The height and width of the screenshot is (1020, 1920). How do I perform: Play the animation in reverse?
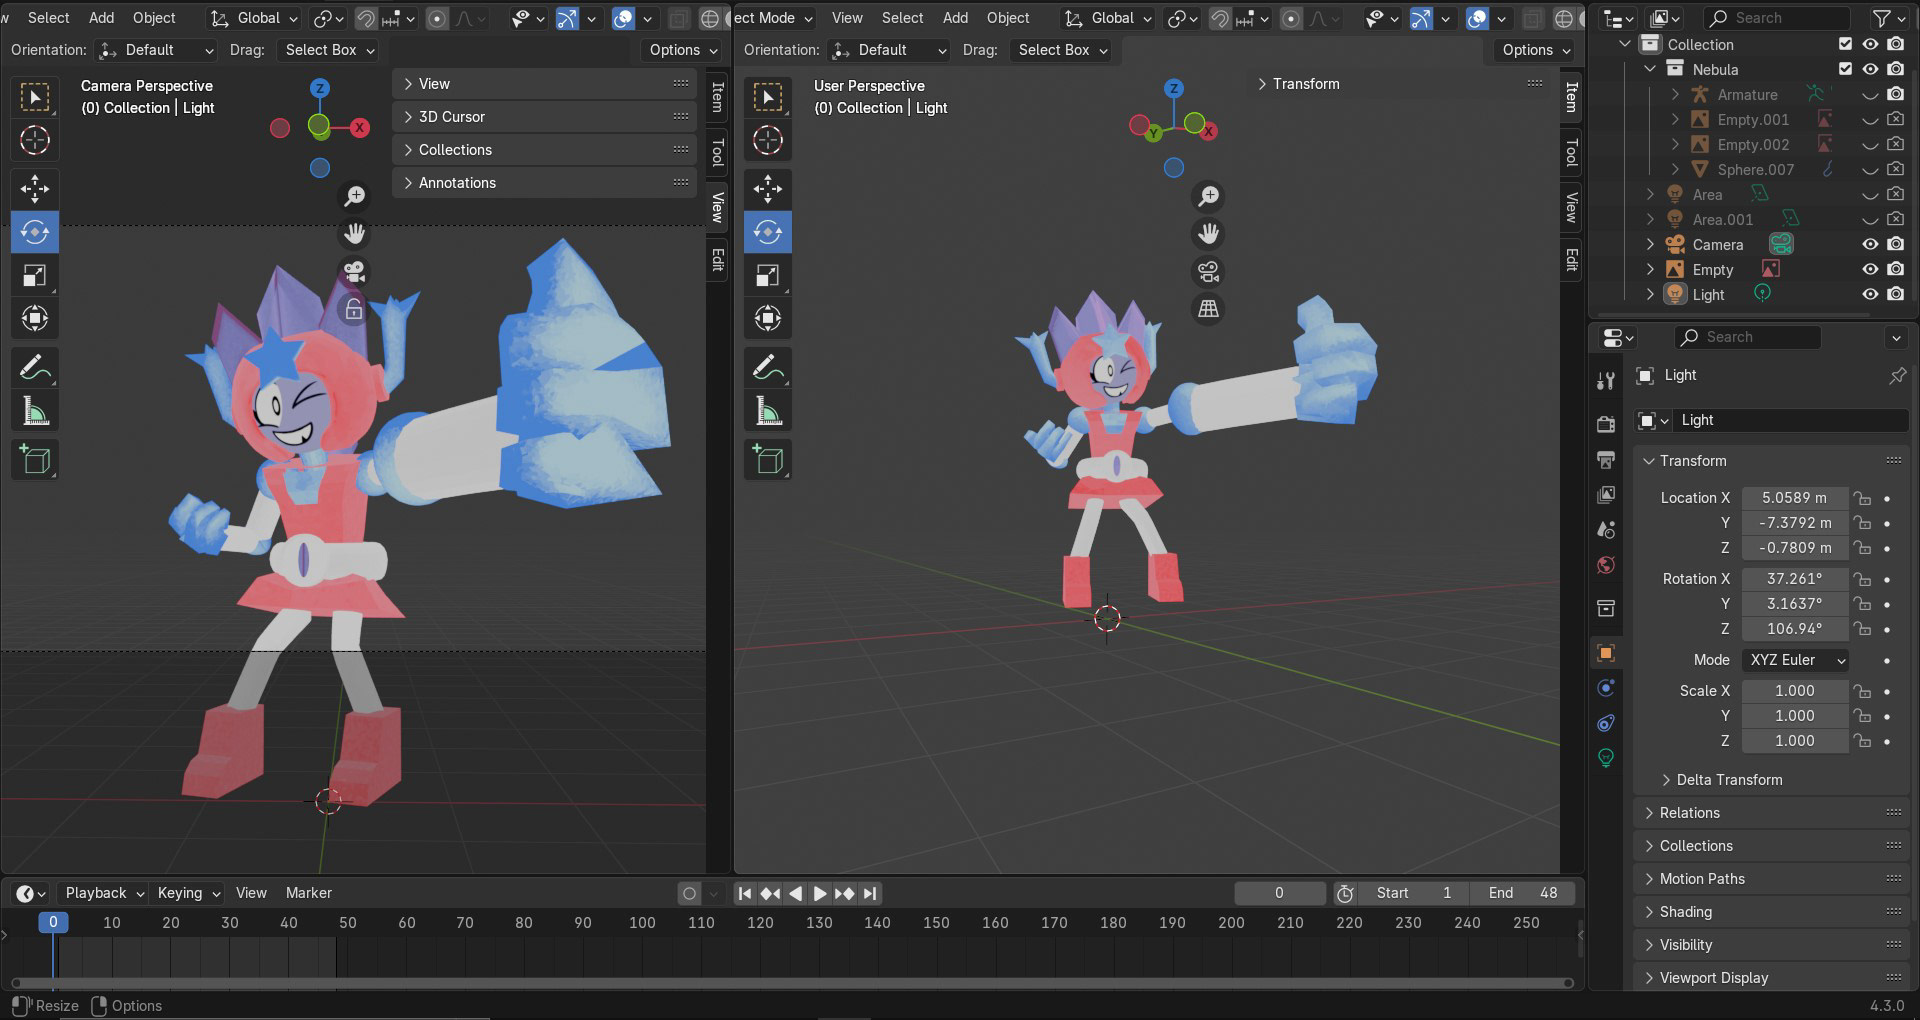tap(795, 893)
